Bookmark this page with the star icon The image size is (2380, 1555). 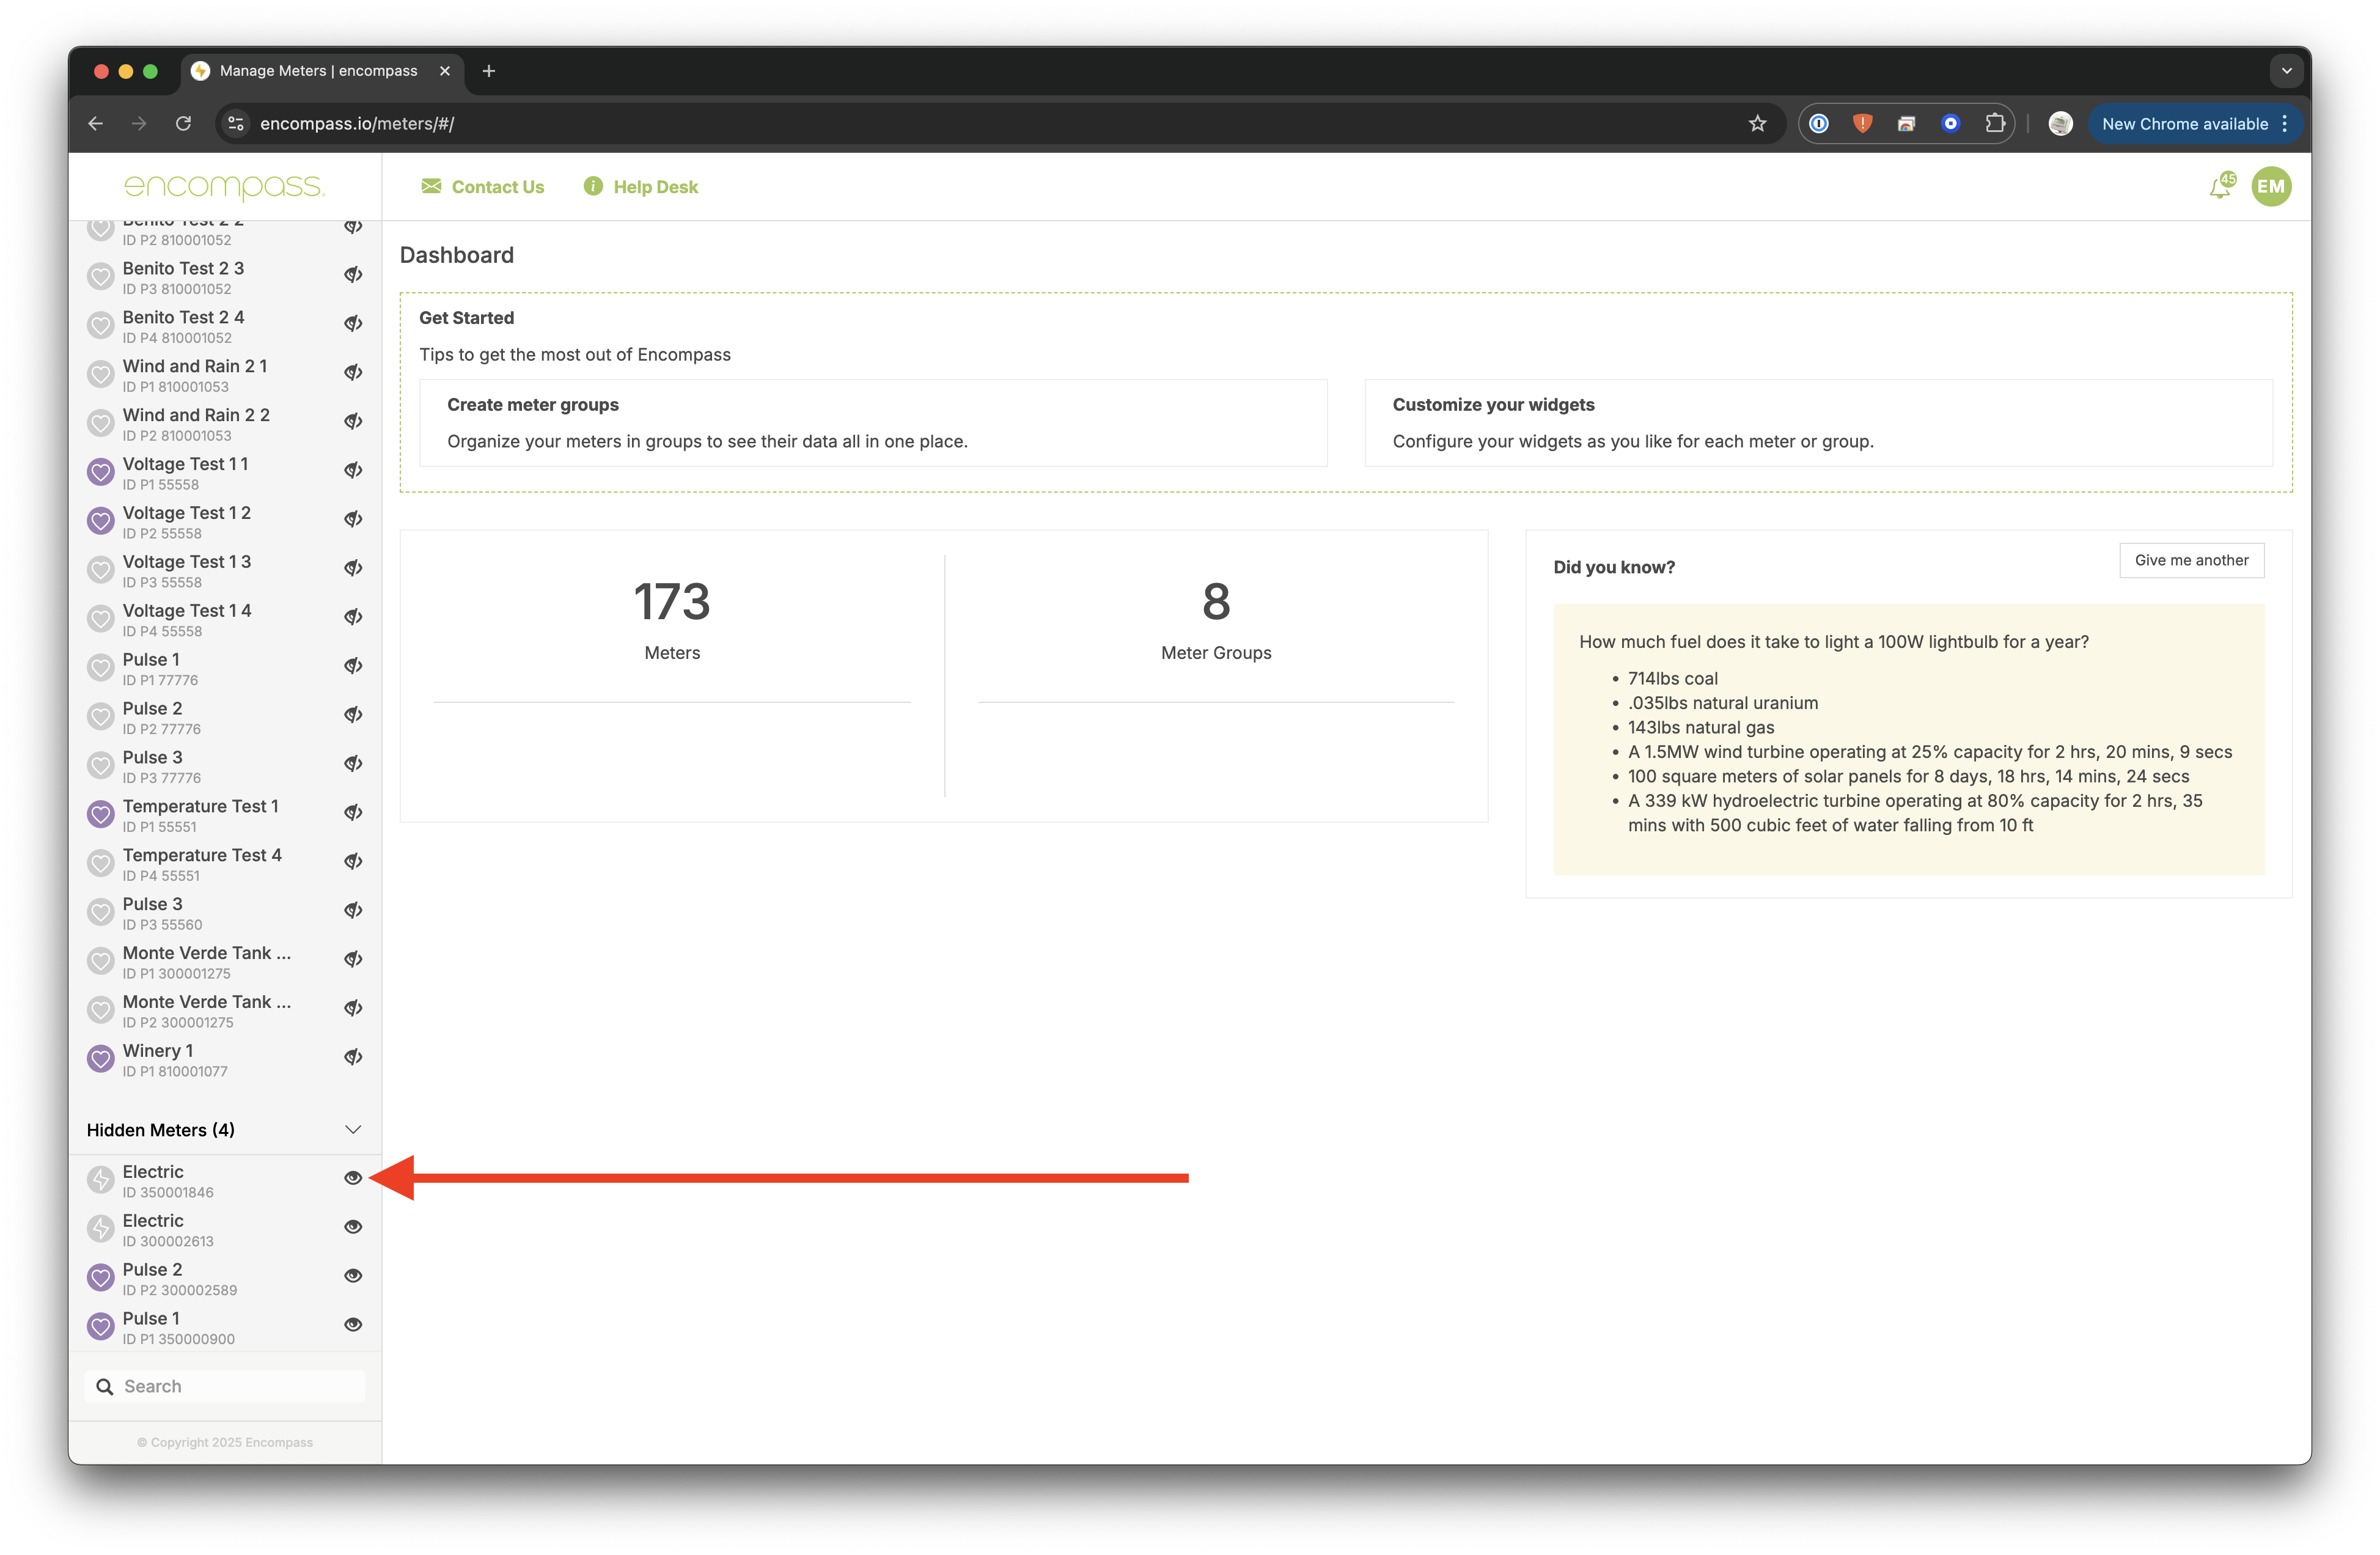tap(1757, 124)
